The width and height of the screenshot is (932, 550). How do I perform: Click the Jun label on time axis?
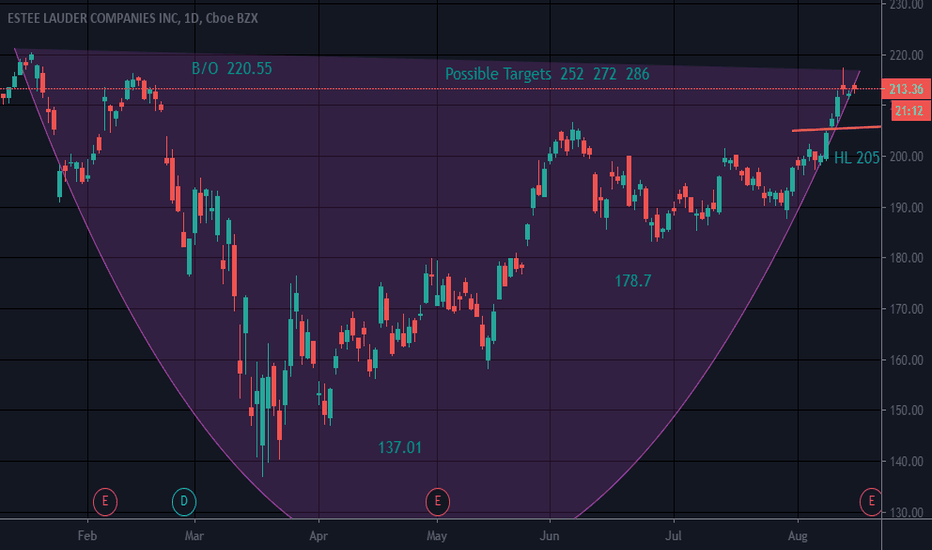click(549, 536)
